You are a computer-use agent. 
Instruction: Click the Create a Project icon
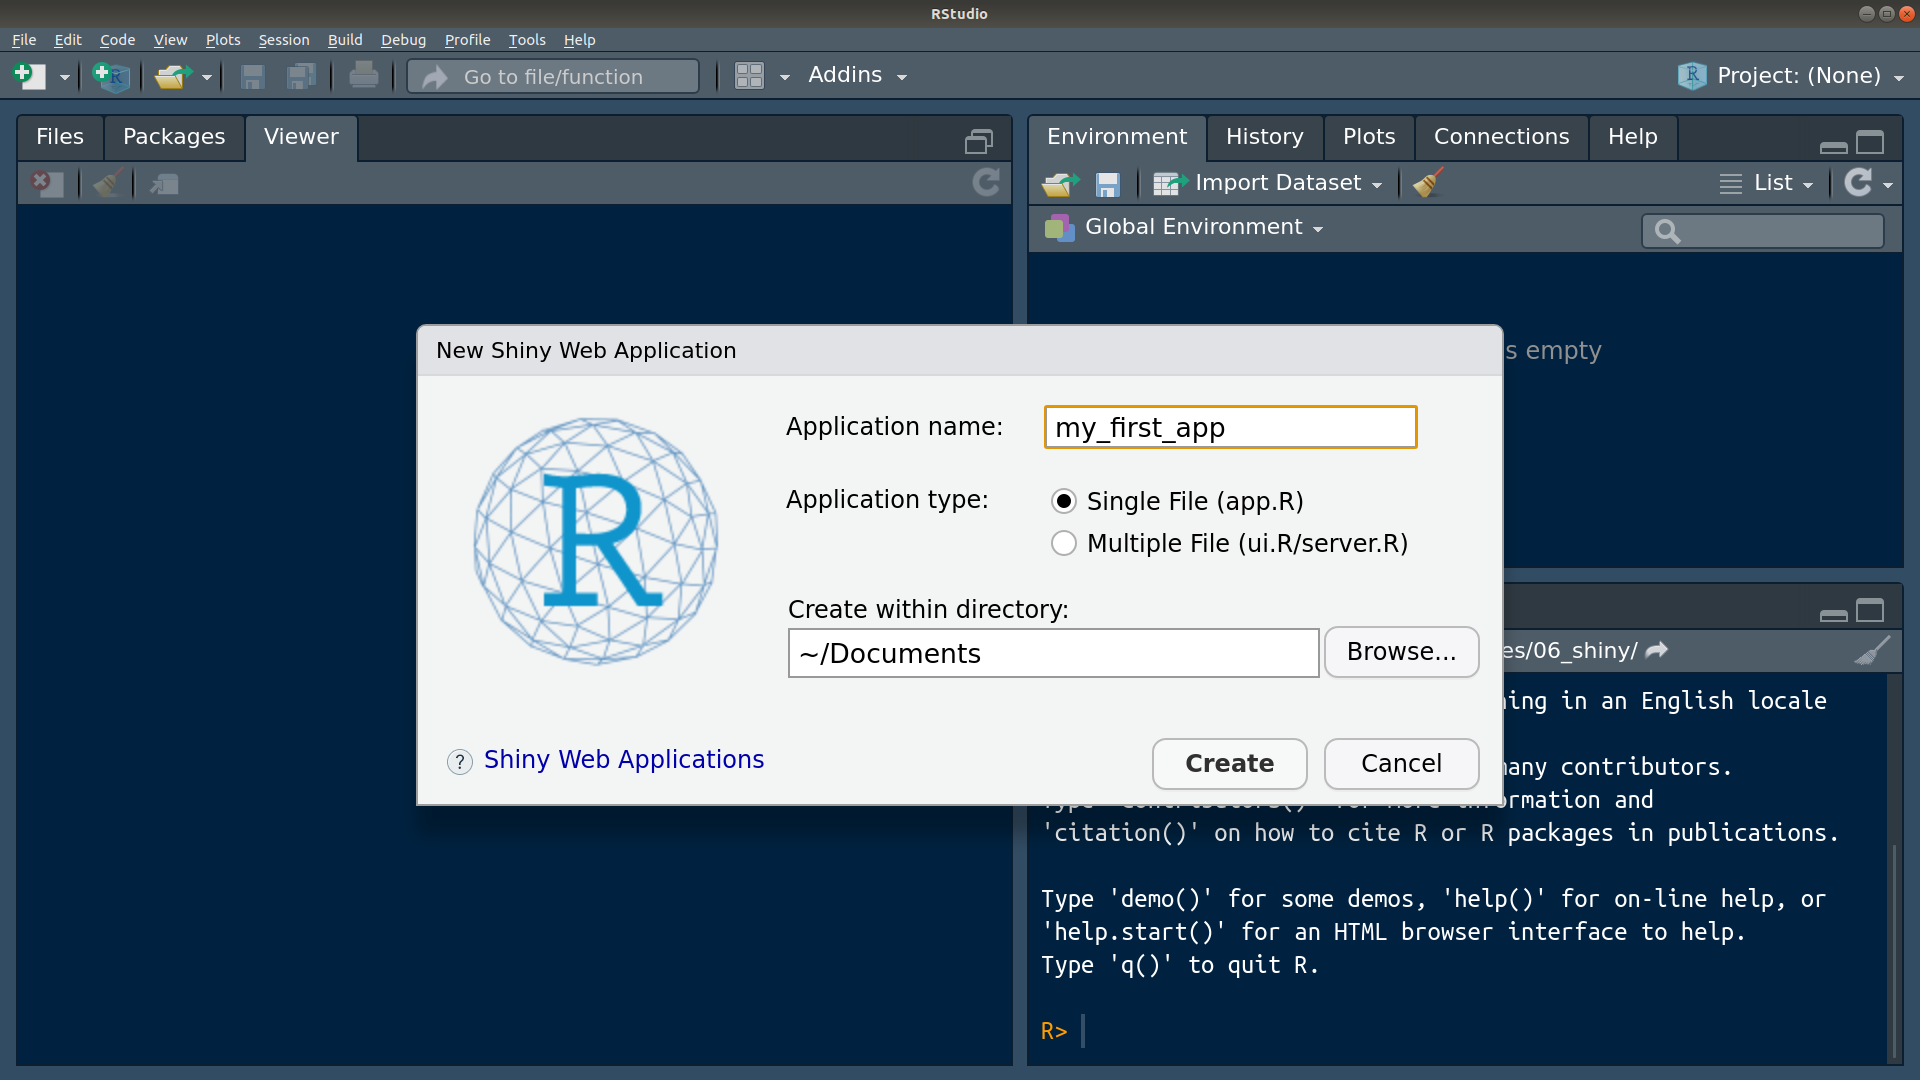(x=111, y=76)
